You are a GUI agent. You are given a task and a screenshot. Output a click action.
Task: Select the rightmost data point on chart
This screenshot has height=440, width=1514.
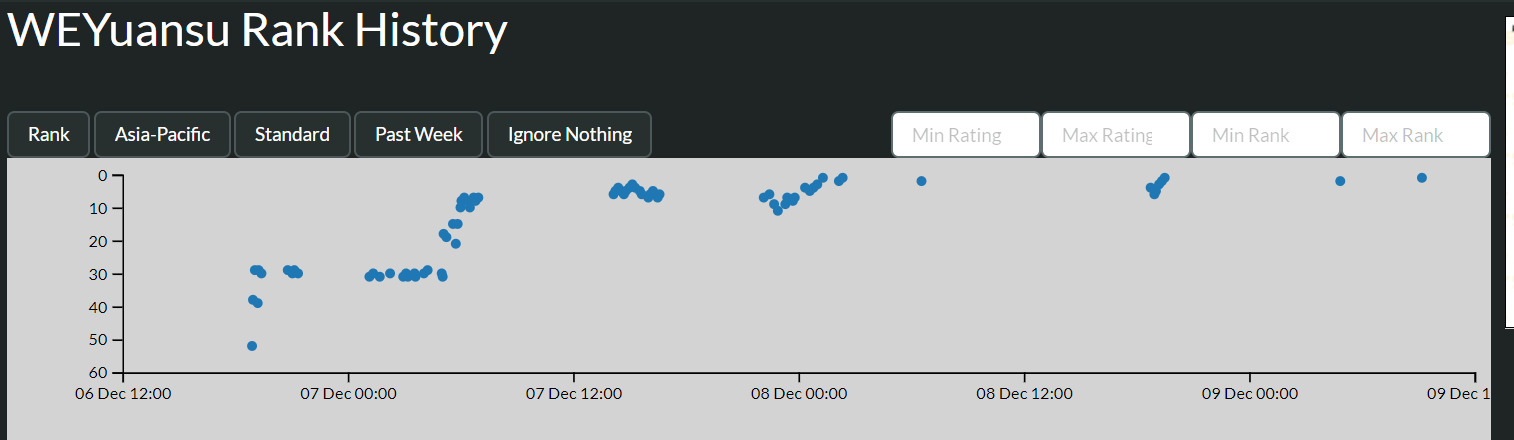1421,178
